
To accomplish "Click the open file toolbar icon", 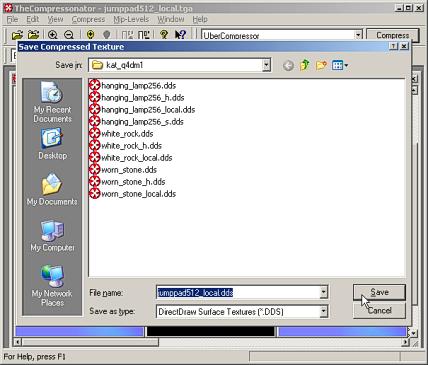I will [17, 34].
